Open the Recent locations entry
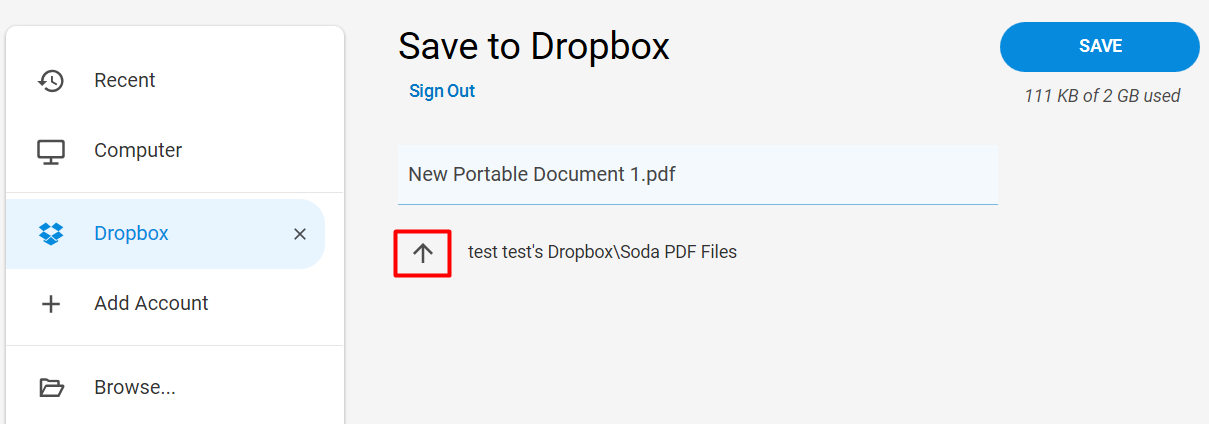Viewport: 1209px width, 424px height. pos(175,80)
